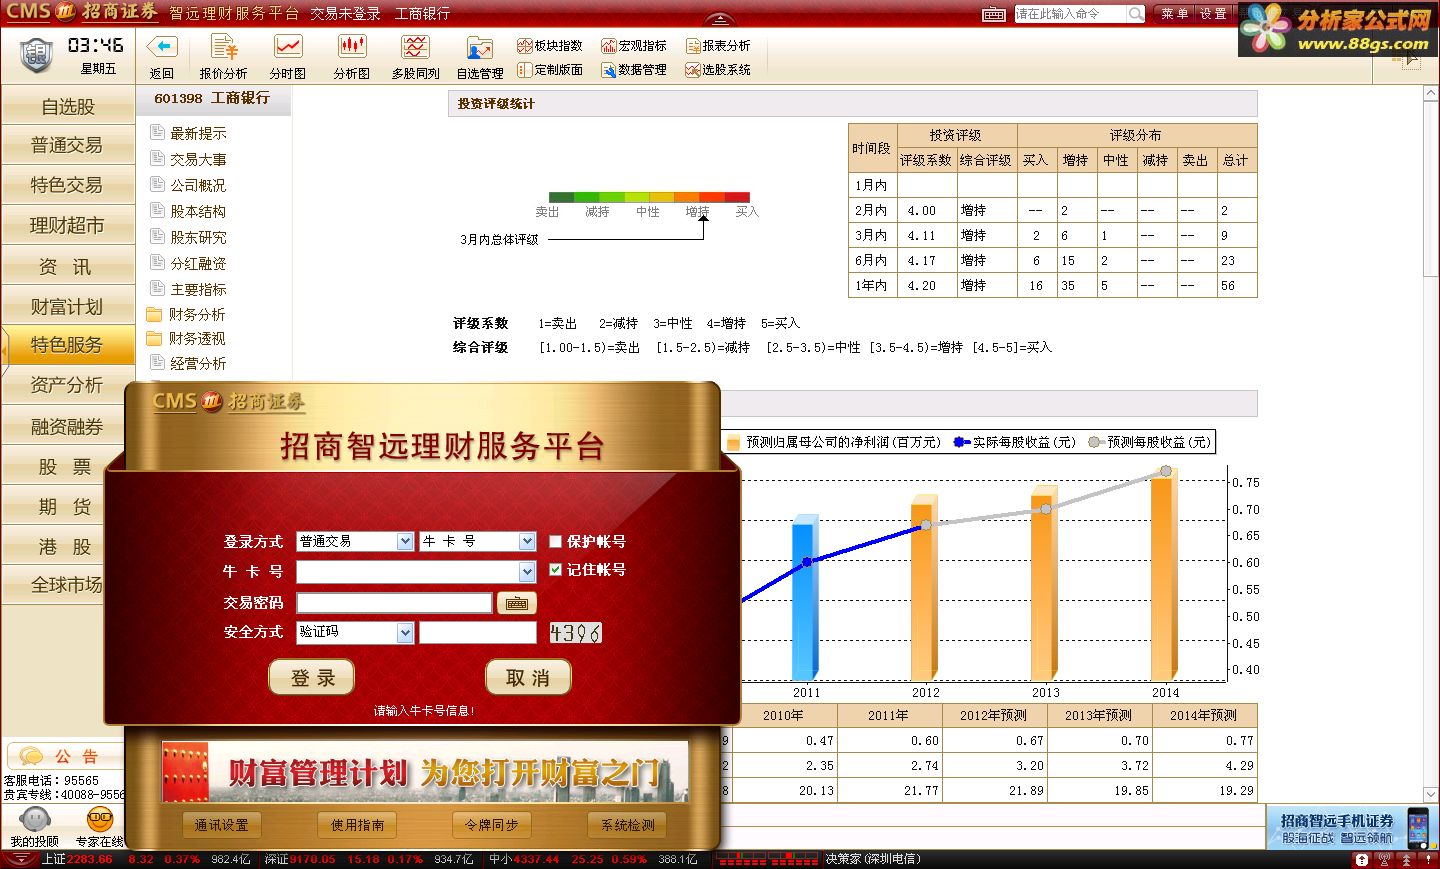The height and width of the screenshot is (869, 1440).
Task: Click 我的投顾 advisor avatar icon
Action: 34,820
